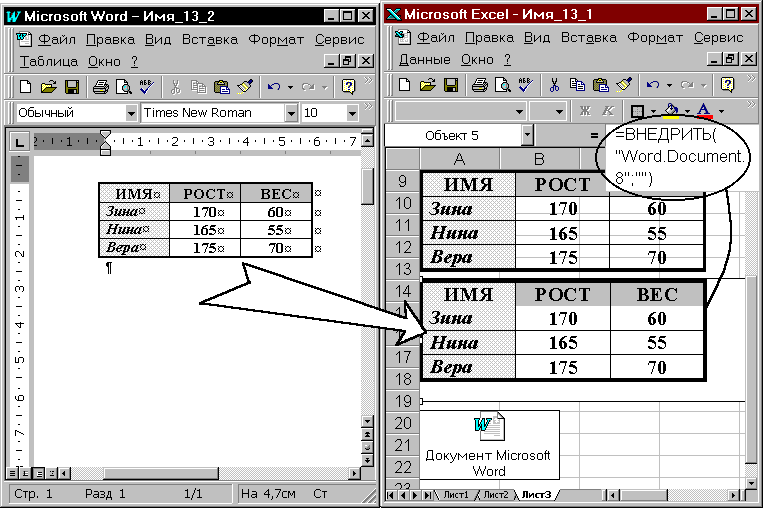Save document icon in Word toolbar

(x=72, y=87)
